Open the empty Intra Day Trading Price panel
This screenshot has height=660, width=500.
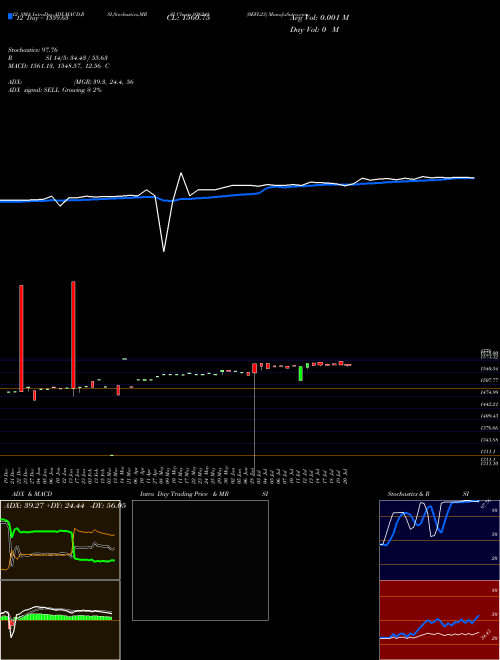(200, 560)
